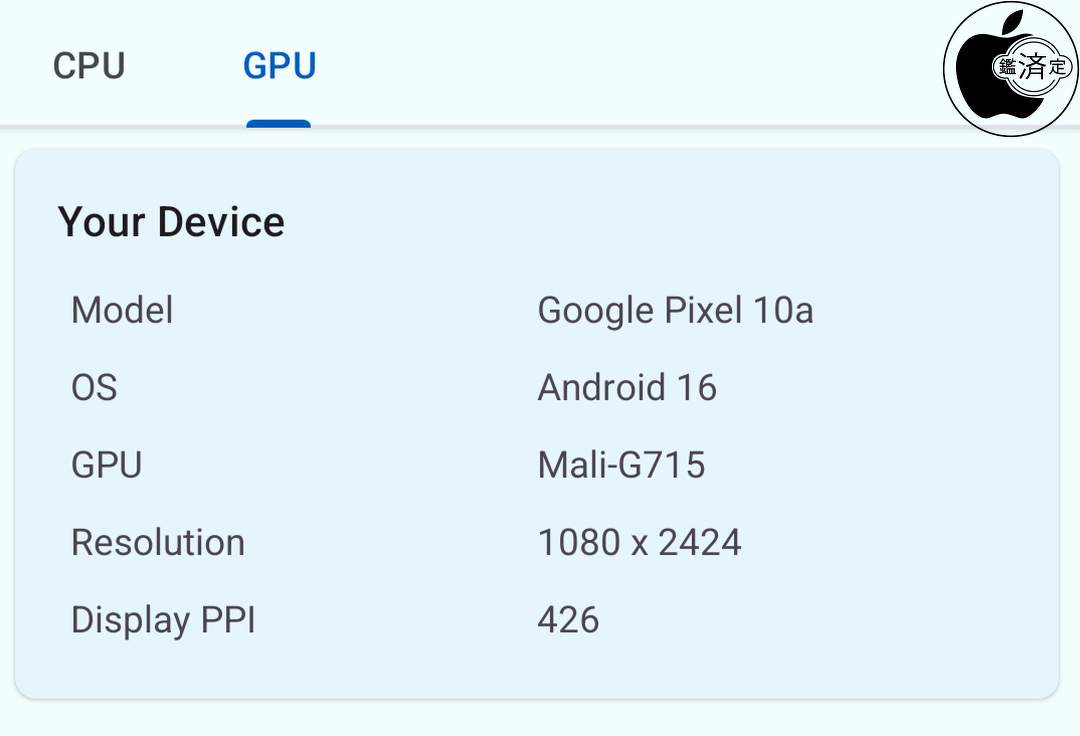Click the blue underline indicator beneath GPU tab
The height and width of the screenshot is (736, 1080).
[x=279, y=123]
